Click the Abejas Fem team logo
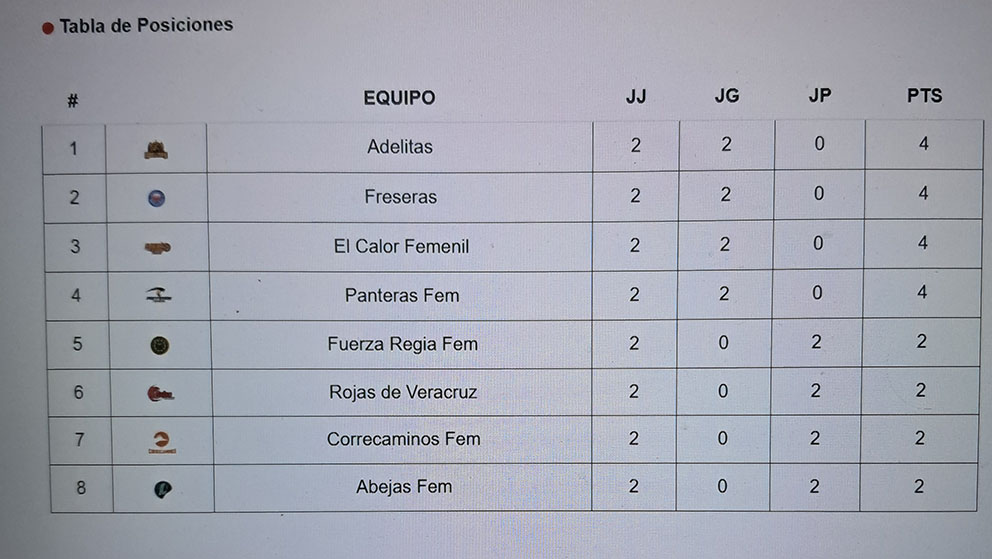The image size is (992, 559). click(x=162, y=489)
